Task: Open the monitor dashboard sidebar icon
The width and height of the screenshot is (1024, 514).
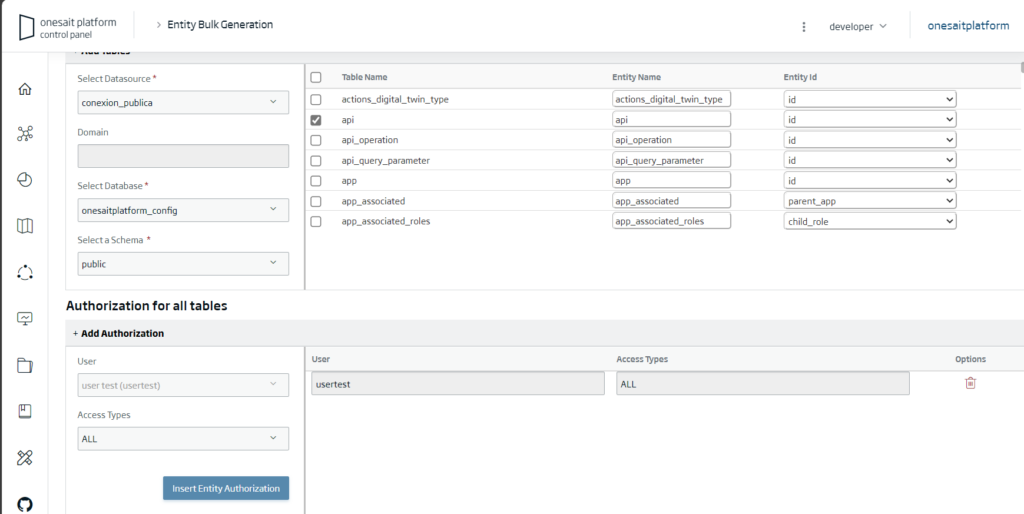Action: coord(25,319)
